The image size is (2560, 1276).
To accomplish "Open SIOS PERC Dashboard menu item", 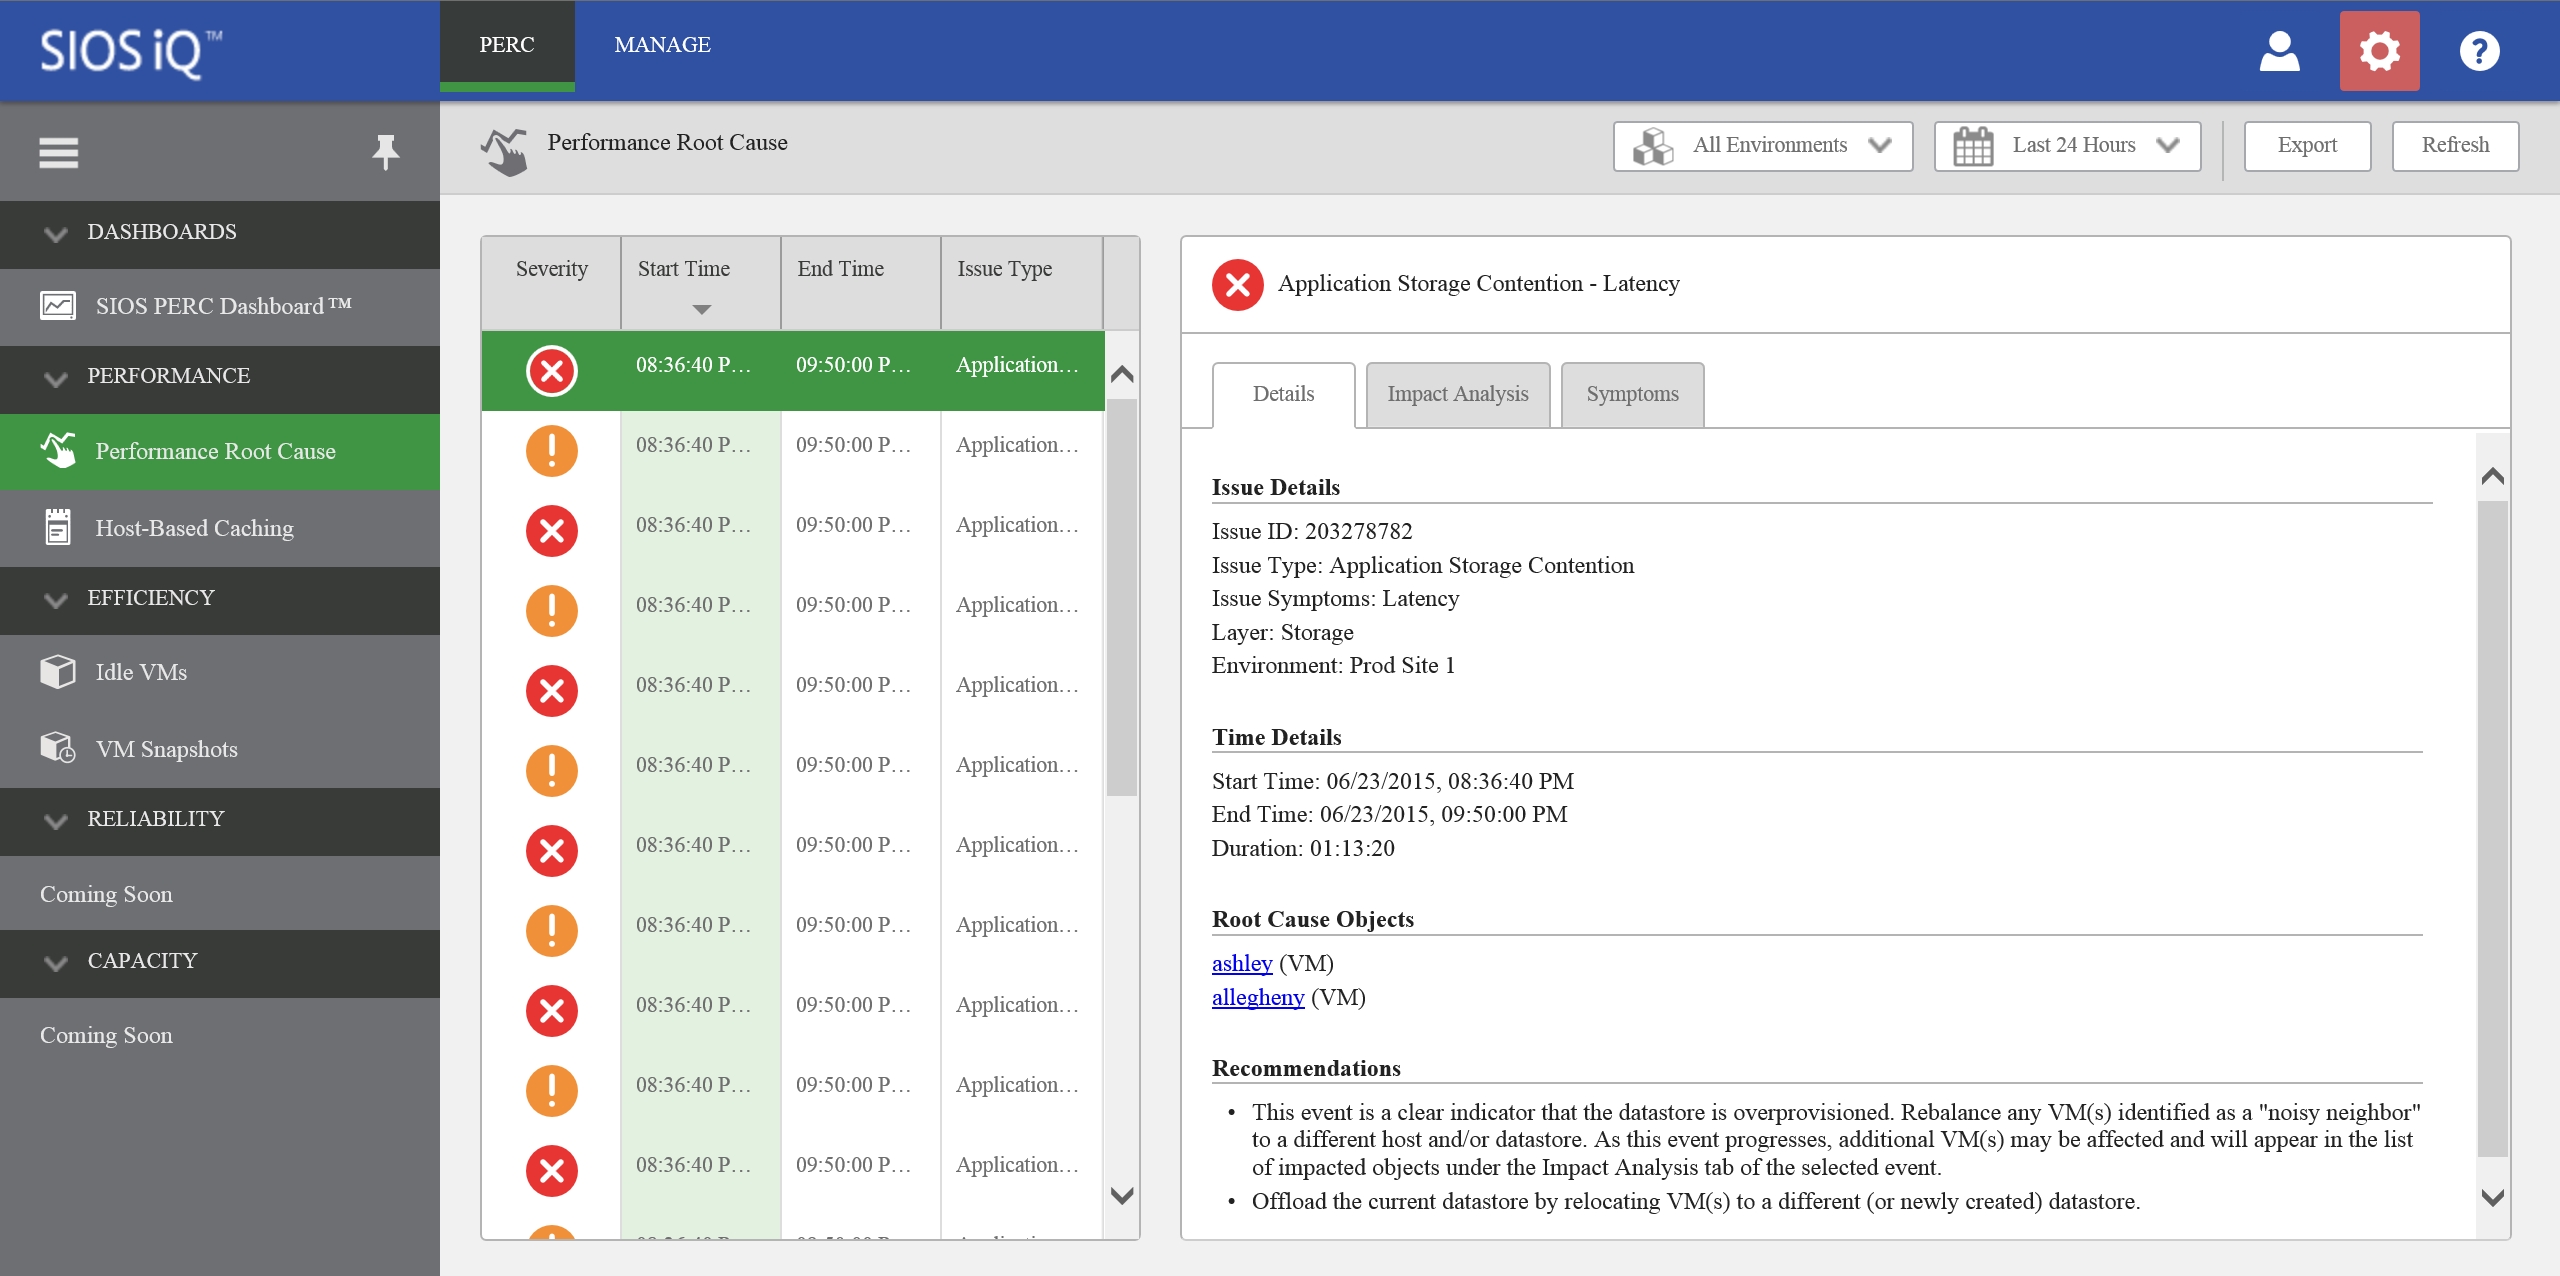I will (220, 306).
